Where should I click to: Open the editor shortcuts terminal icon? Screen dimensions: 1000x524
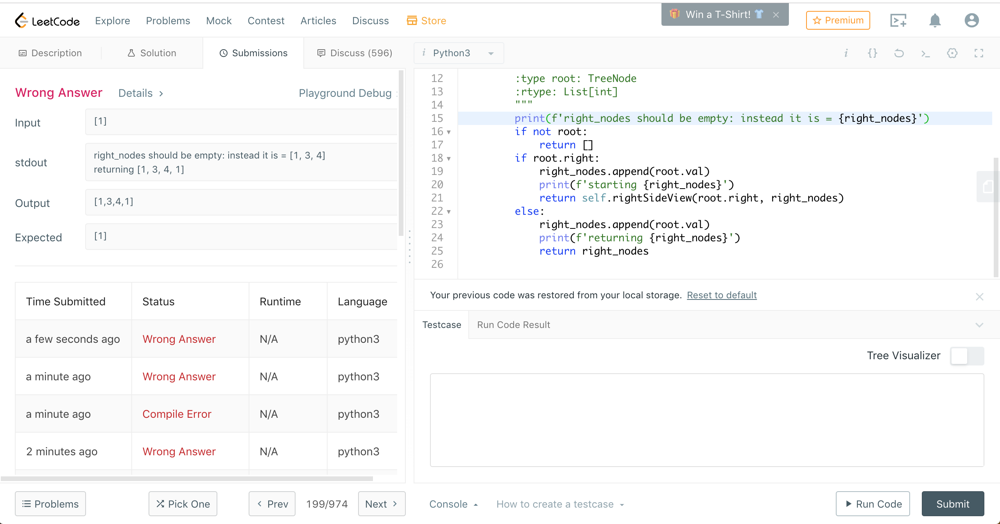coord(925,53)
